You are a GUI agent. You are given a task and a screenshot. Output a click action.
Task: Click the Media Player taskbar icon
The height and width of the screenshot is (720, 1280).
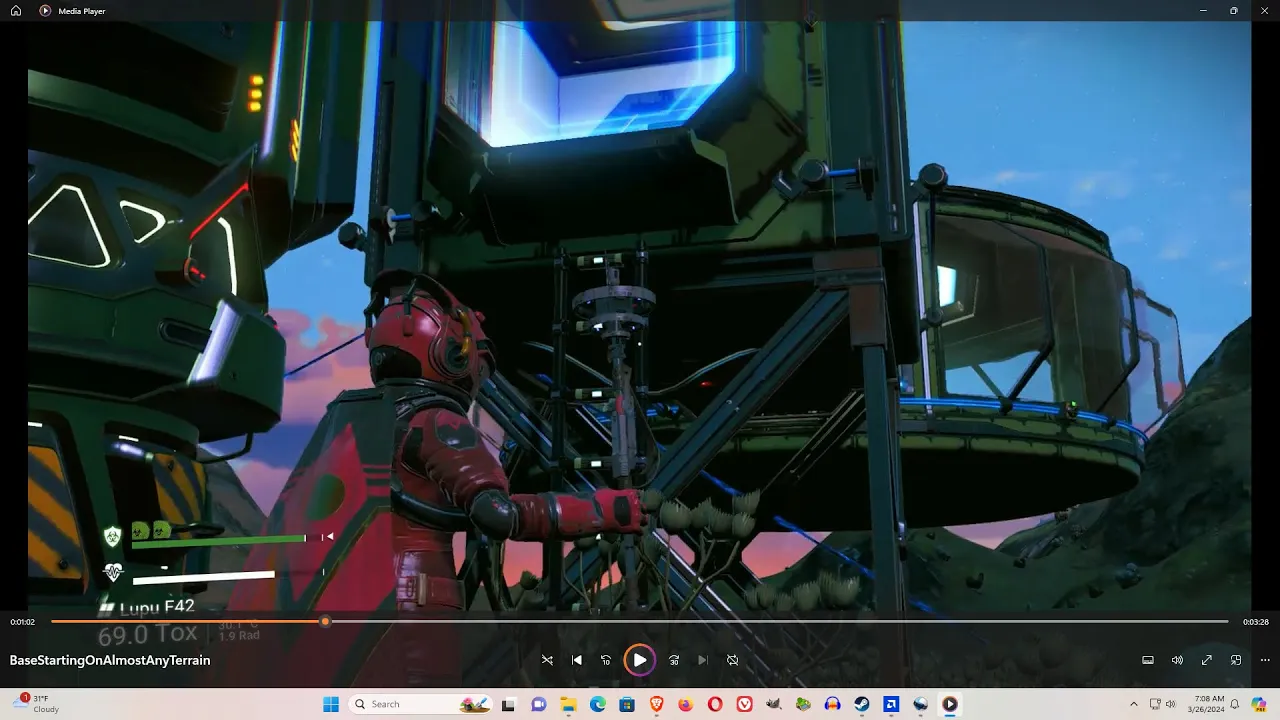pyautogui.click(x=949, y=704)
